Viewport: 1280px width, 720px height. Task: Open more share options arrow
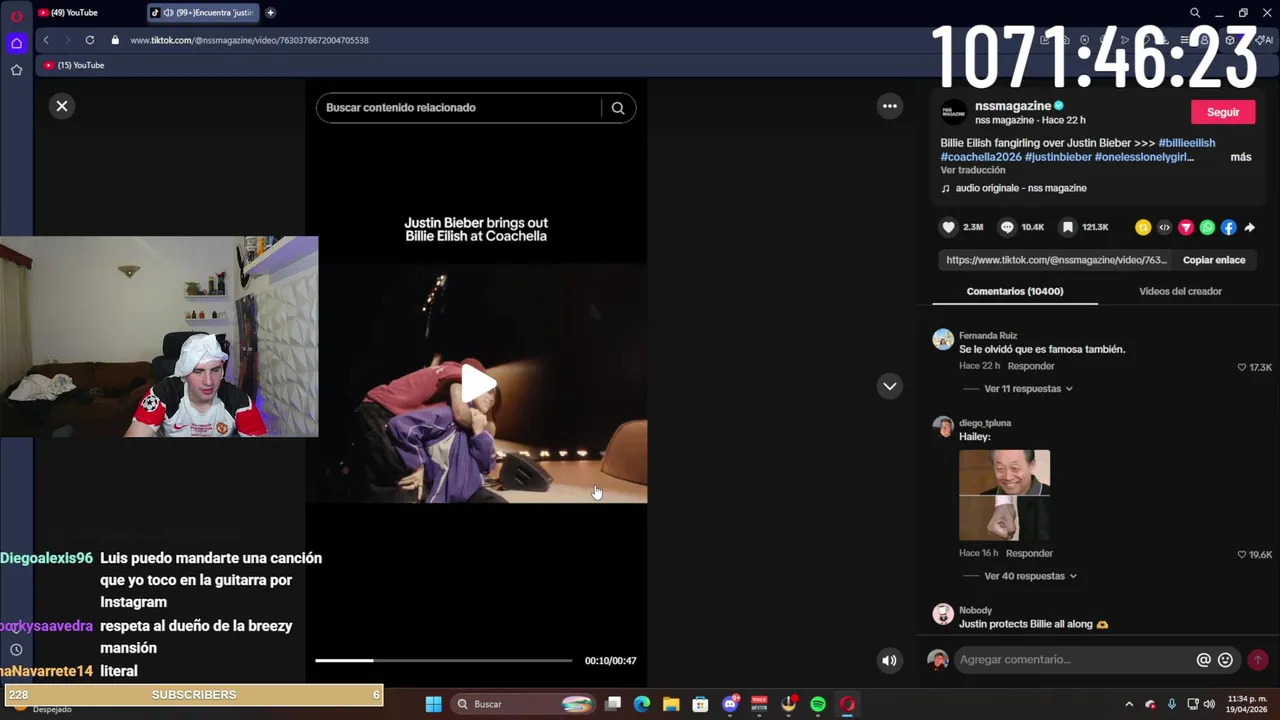coord(1250,227)
